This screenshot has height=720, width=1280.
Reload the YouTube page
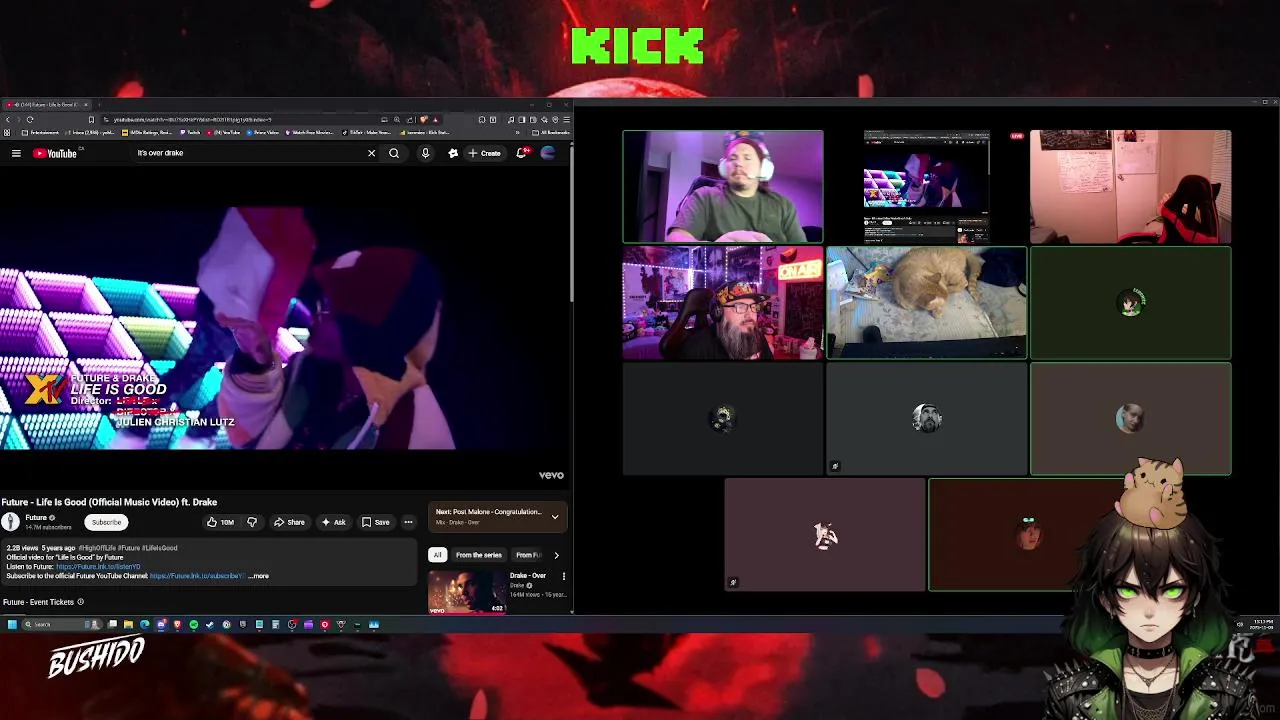point(30,119)
